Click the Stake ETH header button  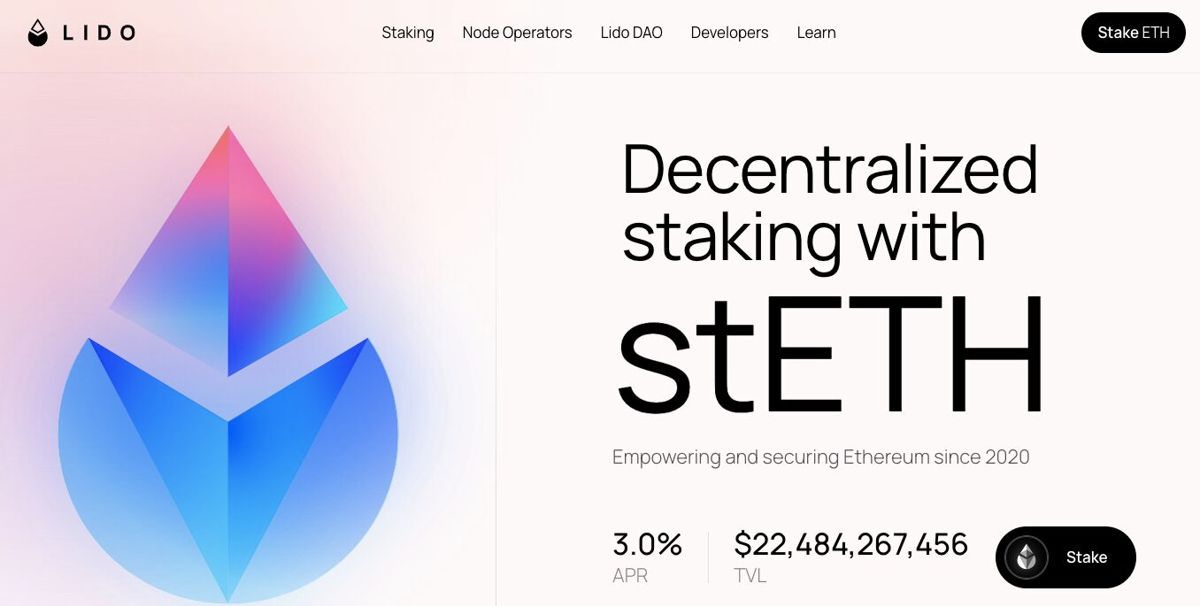tap(1133, 33)
